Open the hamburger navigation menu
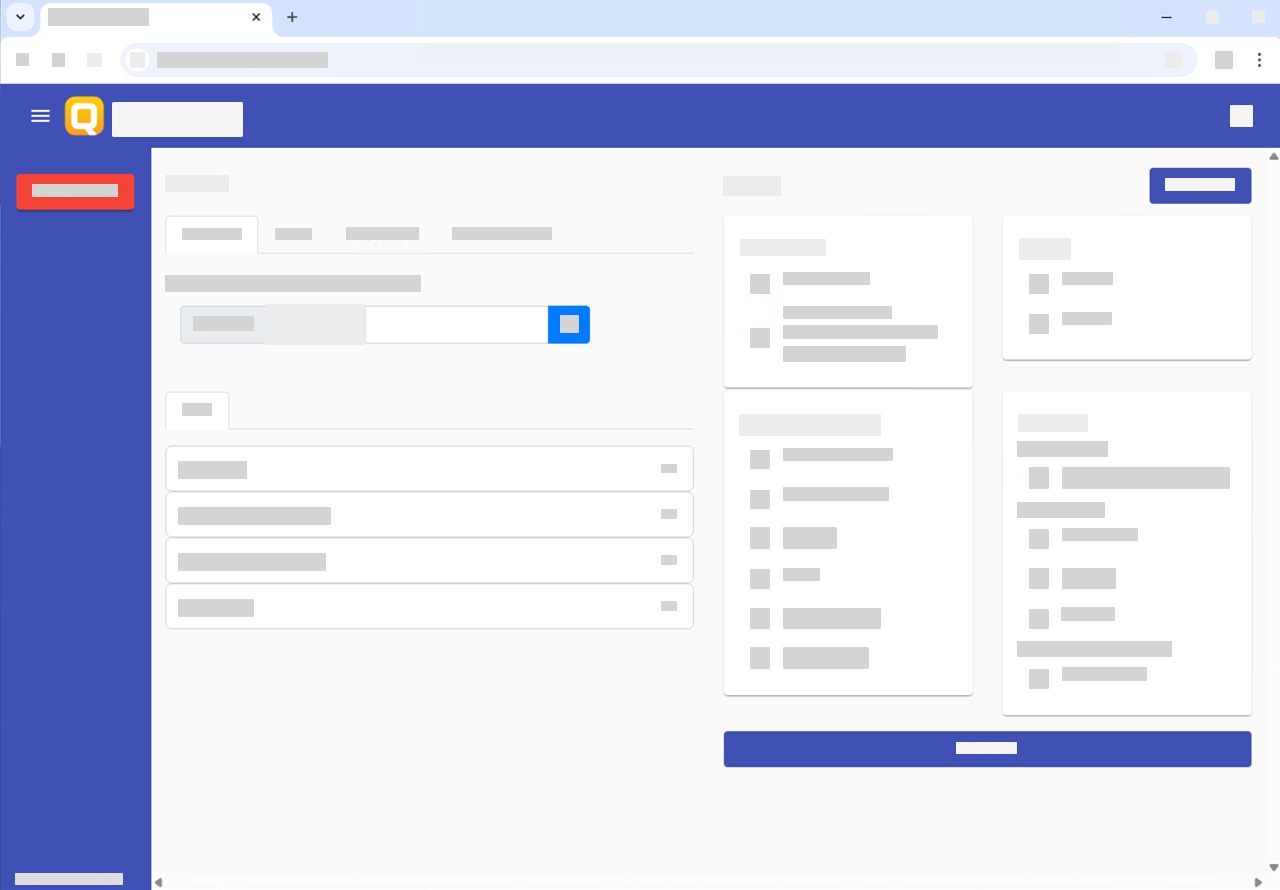 (40, 116)
